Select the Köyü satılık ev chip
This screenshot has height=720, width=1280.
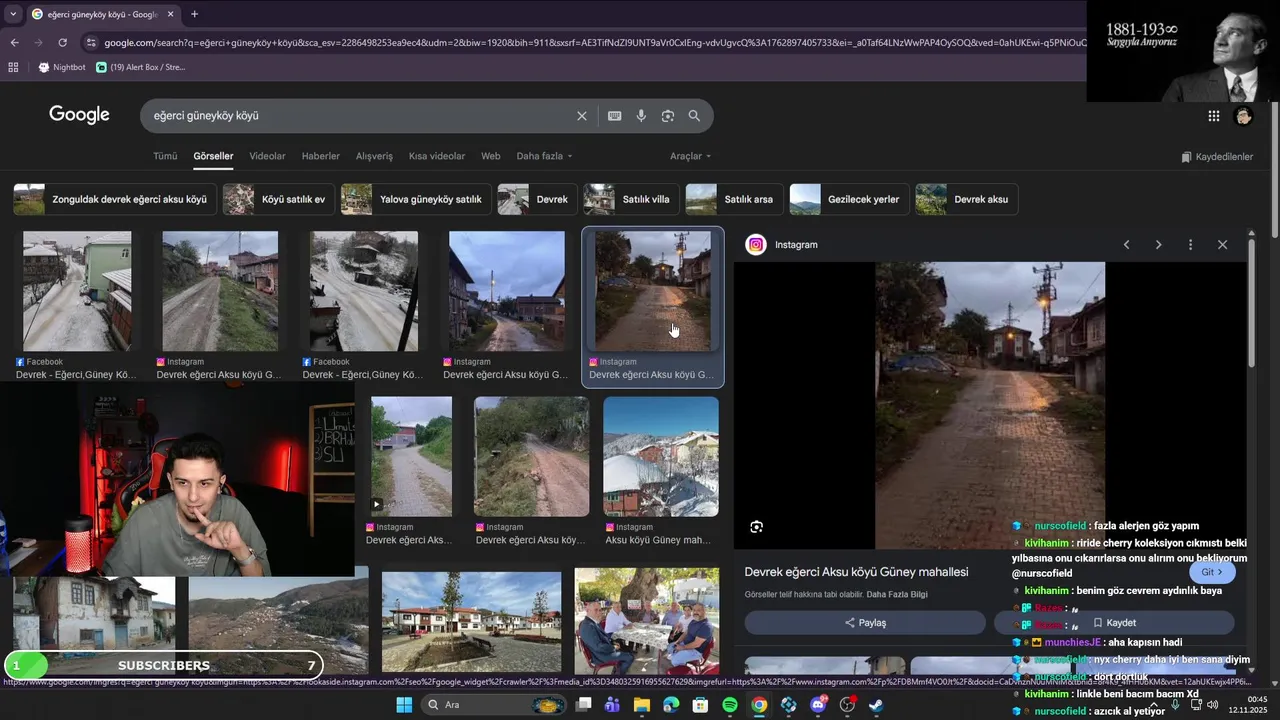pos(279,199)
